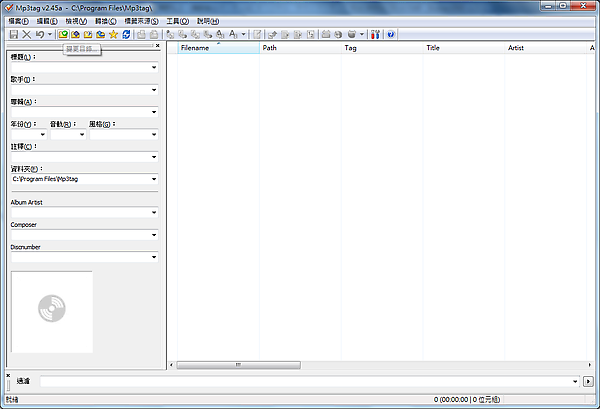Click the Change directory folder icon

[63, 34]
